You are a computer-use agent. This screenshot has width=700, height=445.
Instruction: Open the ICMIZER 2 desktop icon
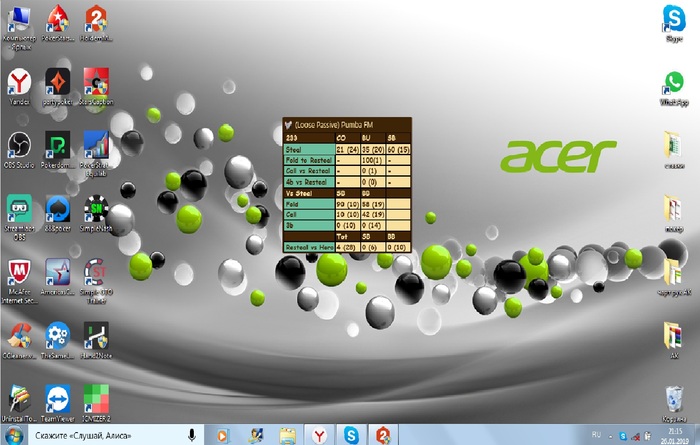point(96,403)
